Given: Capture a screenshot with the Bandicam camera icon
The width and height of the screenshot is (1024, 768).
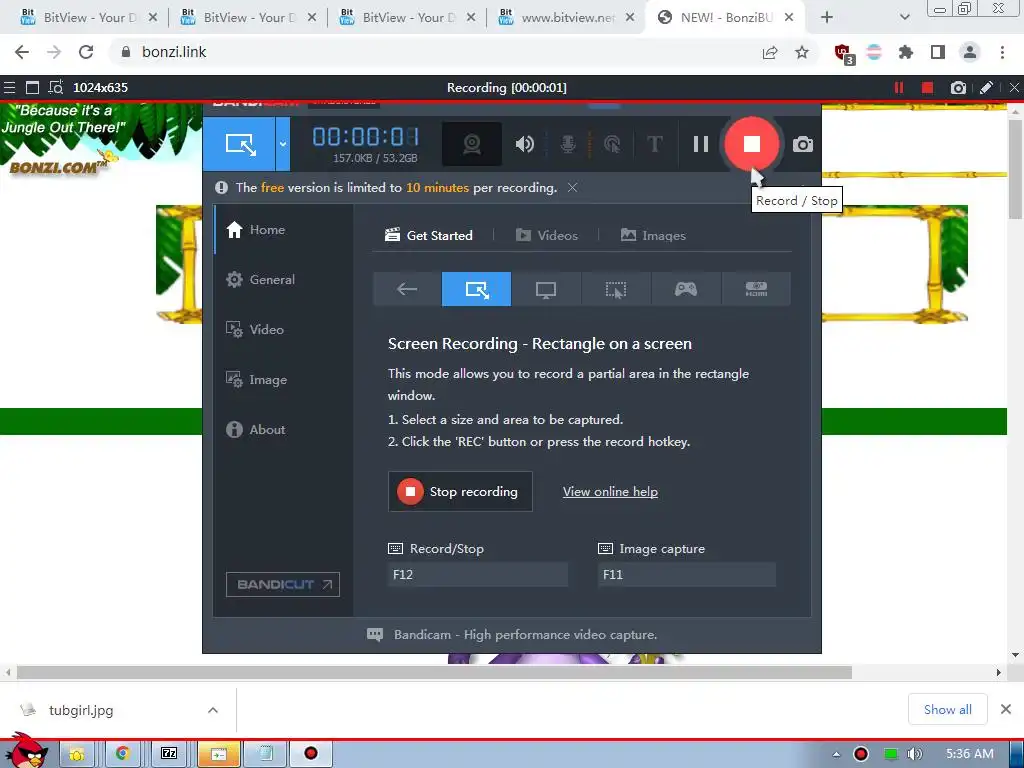Looking at the screenshot, I should [803, 144].
